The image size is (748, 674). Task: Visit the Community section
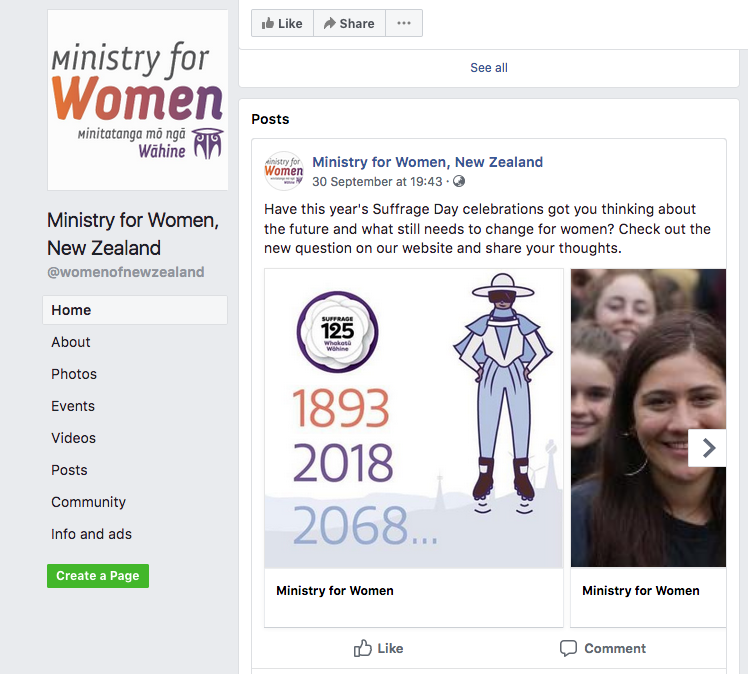[x=88, y=502]
